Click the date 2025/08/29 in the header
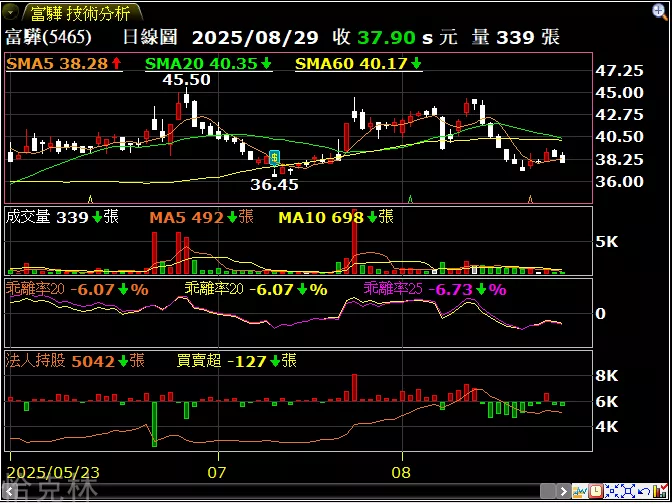The image size is (672, 504). (255, 38)
